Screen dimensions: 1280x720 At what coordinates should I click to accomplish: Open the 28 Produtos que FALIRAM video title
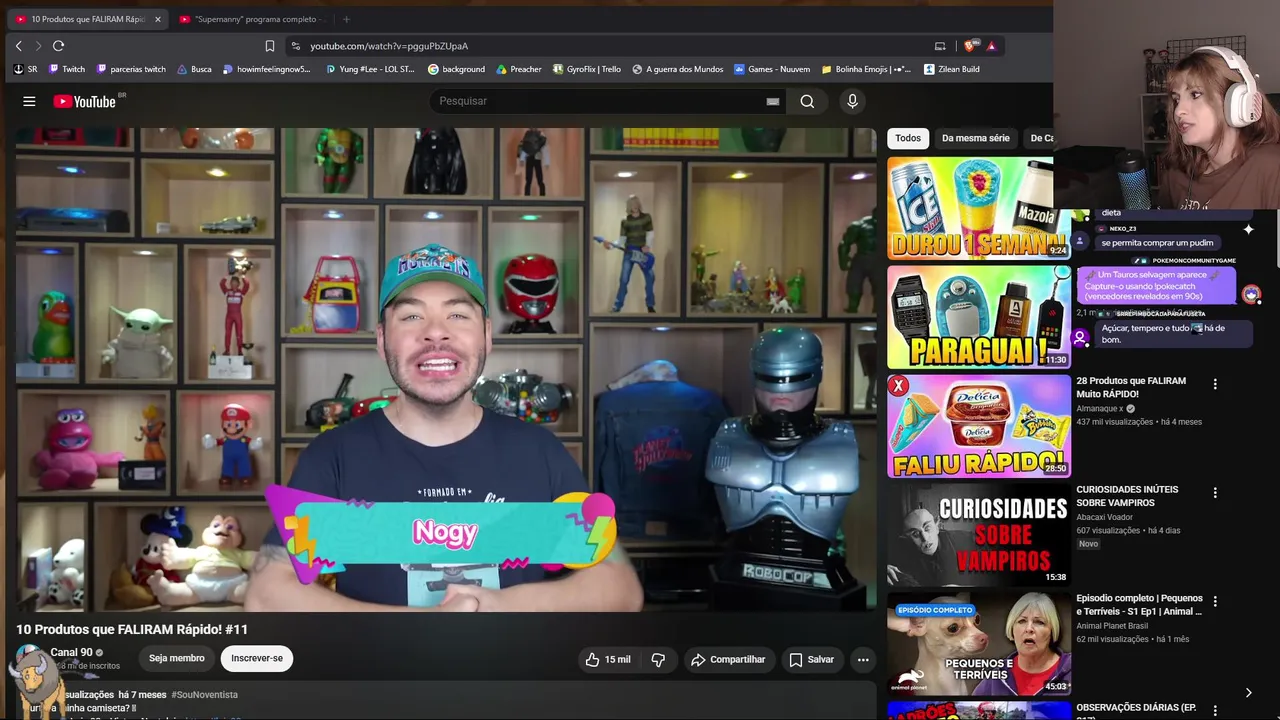(1131, 387)
